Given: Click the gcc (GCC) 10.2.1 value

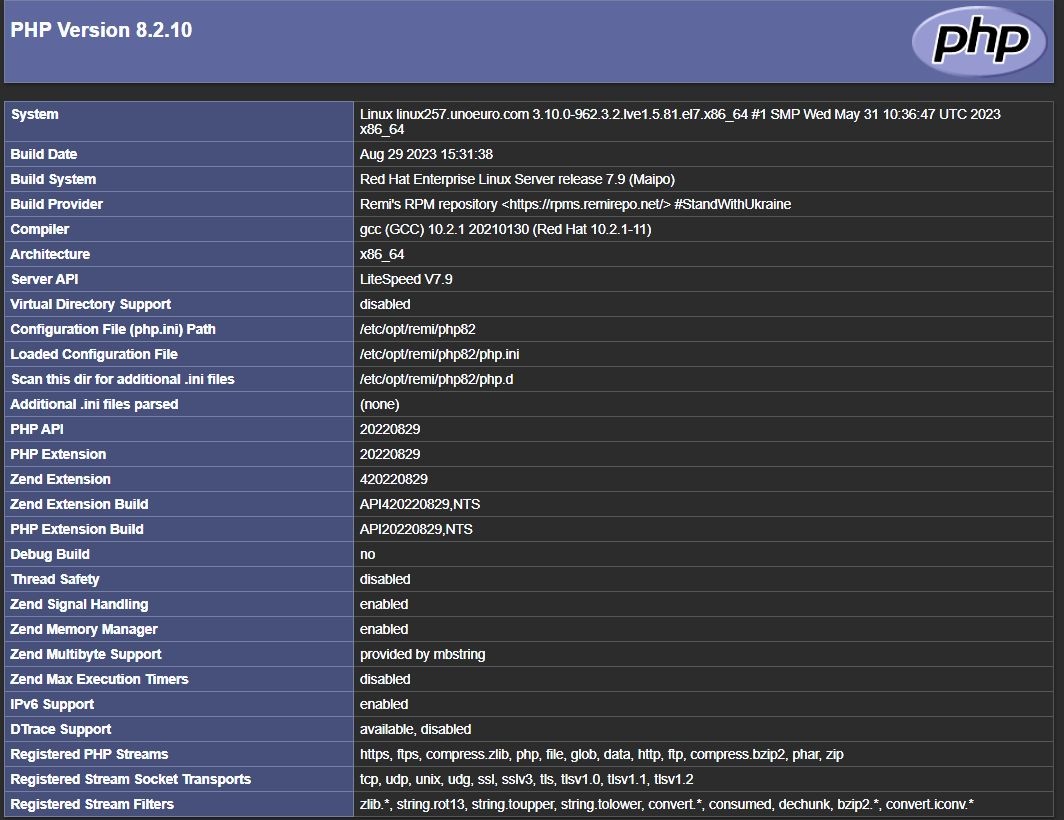Looking at the screenshot, I should (506, 229).
